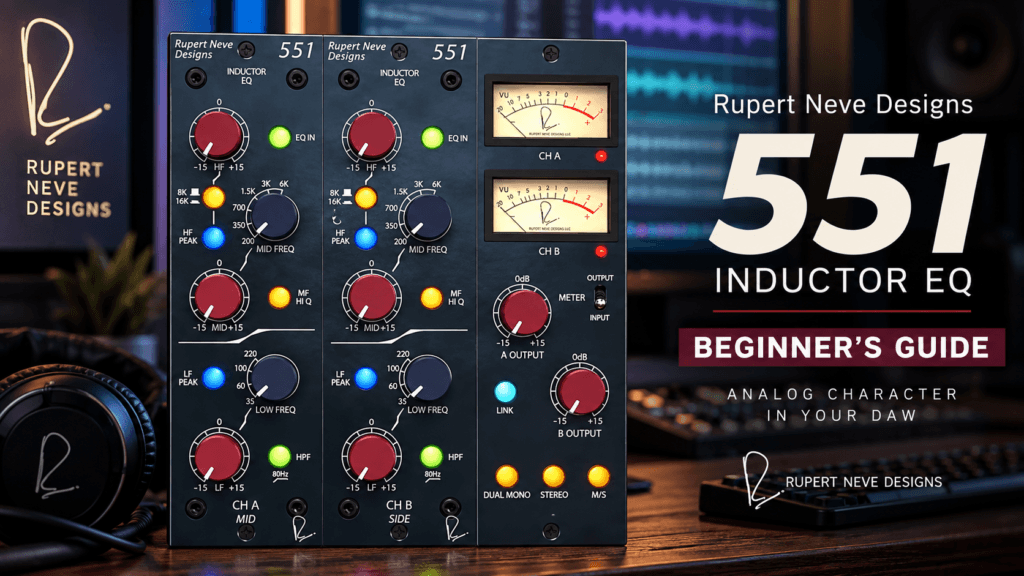
Task: Click CH B module top center screw
Action: pyautogui.click(x=399, y=51)
